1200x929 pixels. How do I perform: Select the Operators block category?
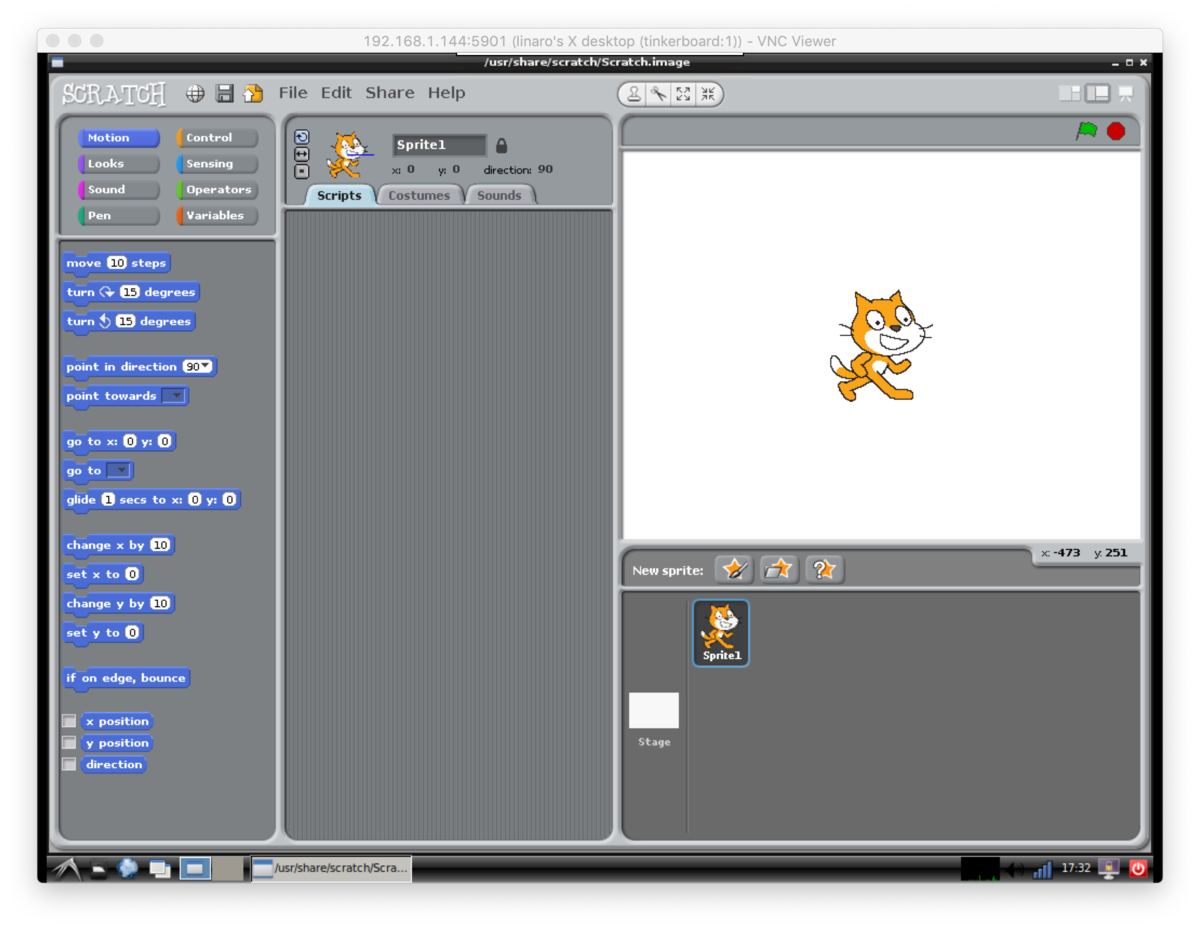click(x=217, y=190)
